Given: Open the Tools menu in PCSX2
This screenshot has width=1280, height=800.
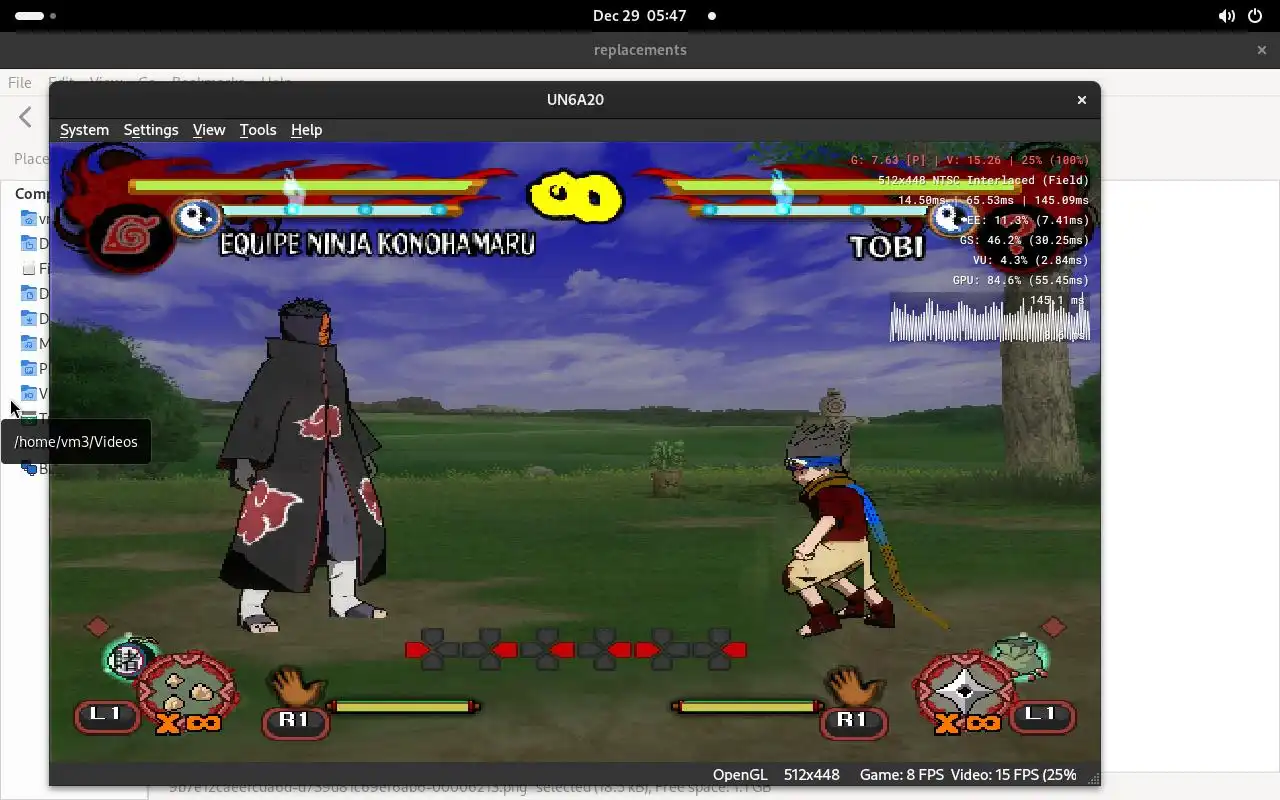Looking at the screenshot, I should (x=258, y=130).
